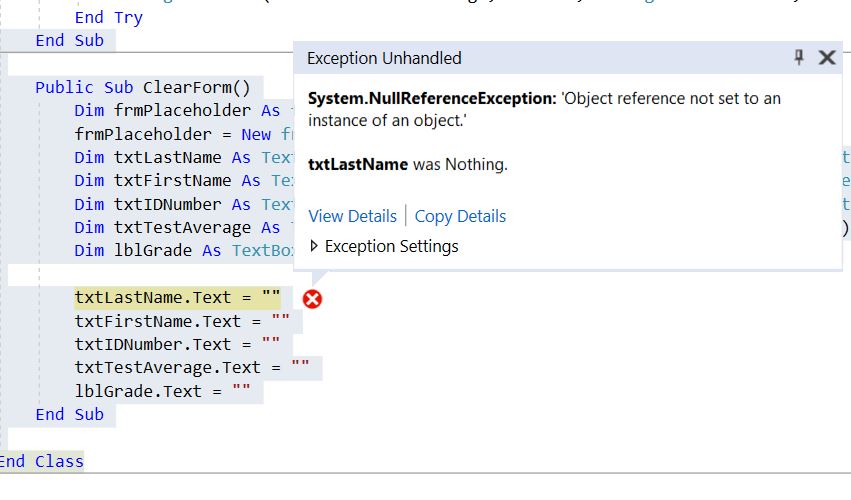The width and height of the screenshot is (851, 500).
Task: Click the 'Exception Unhandled' popup title
Action: click(384, 58)
